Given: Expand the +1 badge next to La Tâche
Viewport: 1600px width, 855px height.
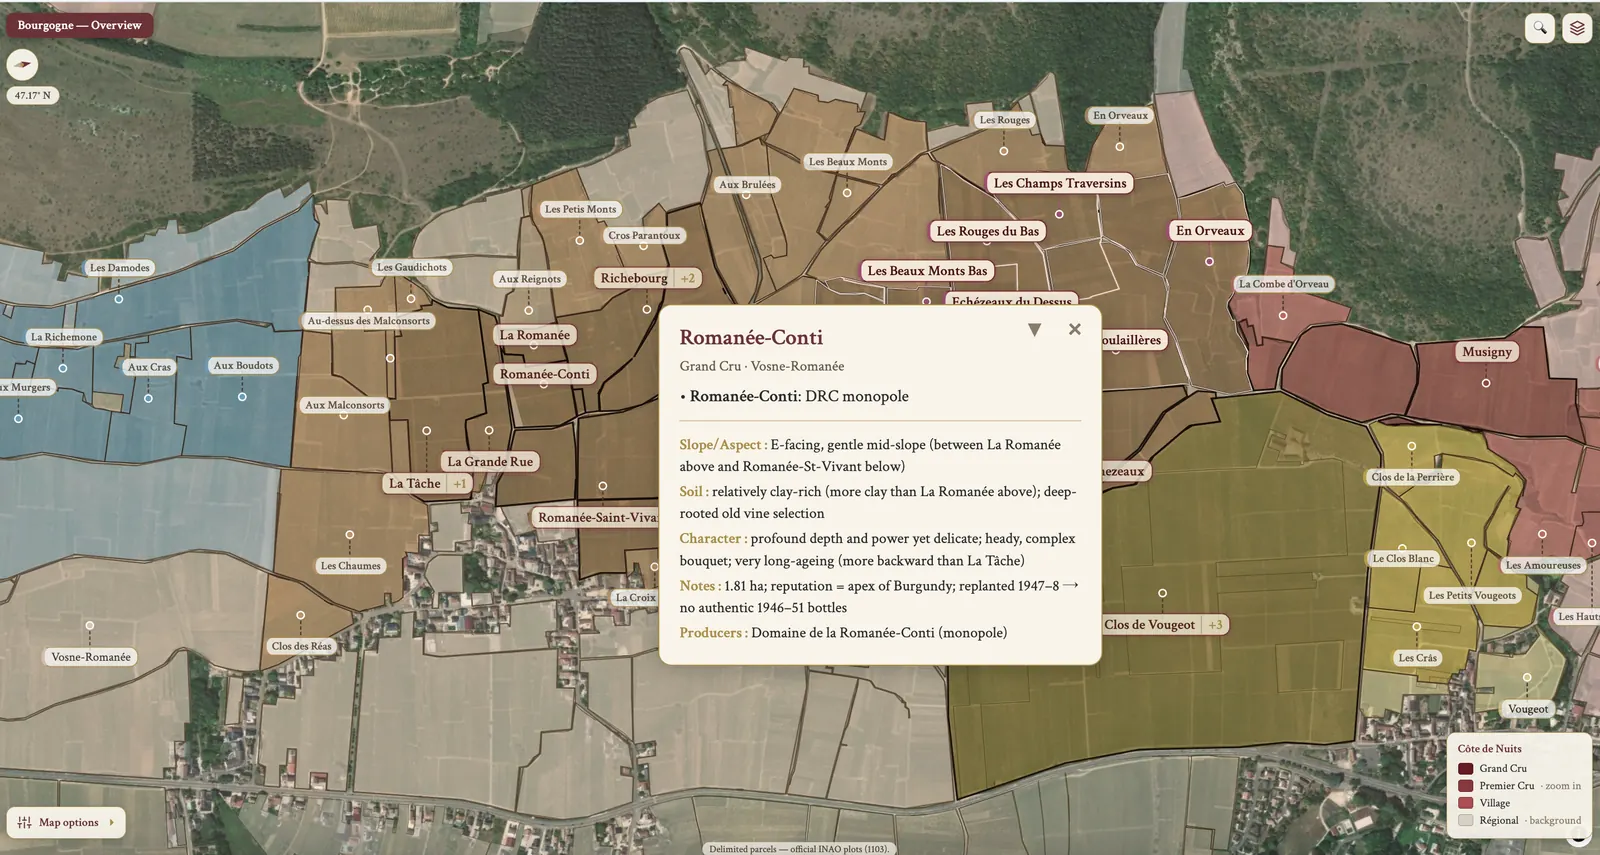Looking at the screenshot, I should coord(459,483).
